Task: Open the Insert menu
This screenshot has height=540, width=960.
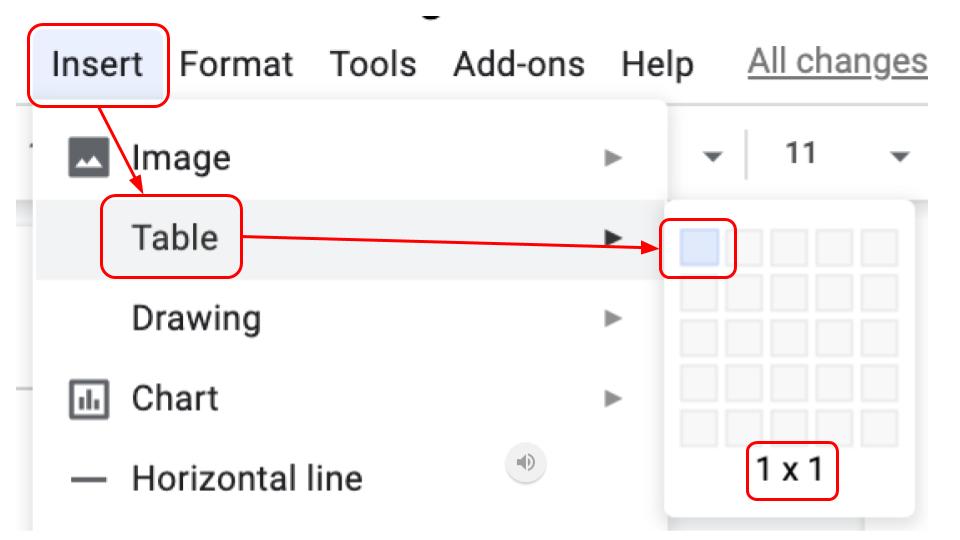Action: point(97,64)
